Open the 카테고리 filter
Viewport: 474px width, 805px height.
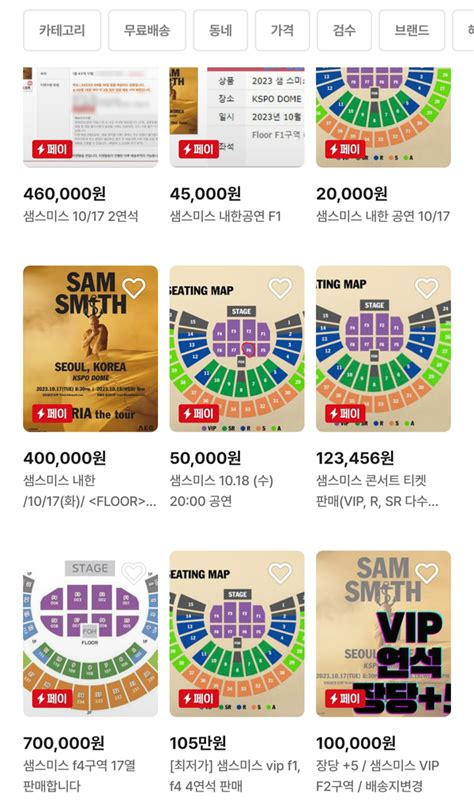62,30
